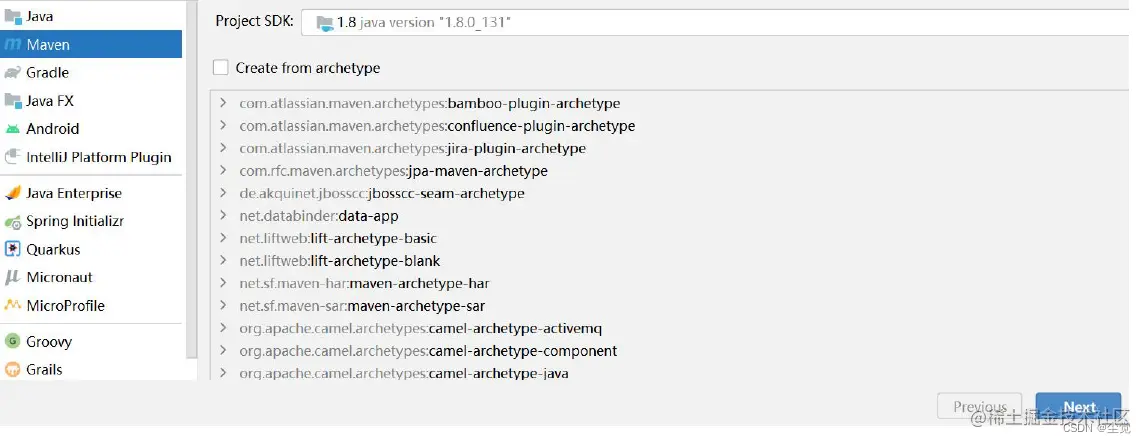Enable Create from archetype checkbox
1146x443 pixels.
pos(221,68)
